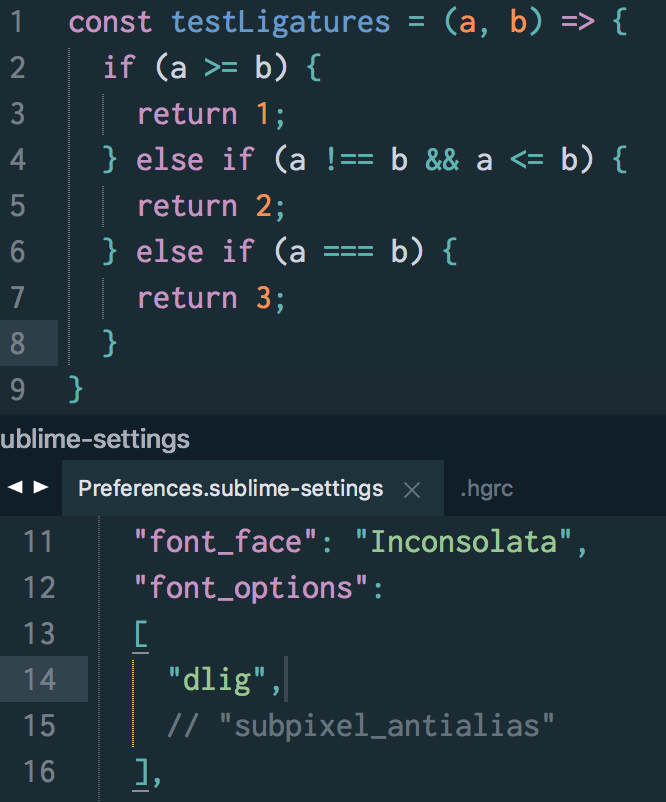Image resolution: width=666 pixels, height=802 pixels.
Task: Click the testLigatures function name
Action: (x=280, y=21)
